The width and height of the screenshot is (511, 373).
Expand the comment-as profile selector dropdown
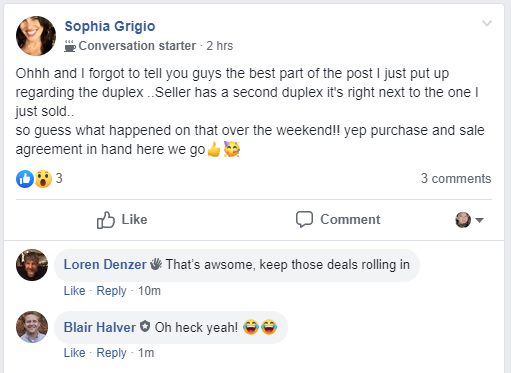(x=469, y=220)
